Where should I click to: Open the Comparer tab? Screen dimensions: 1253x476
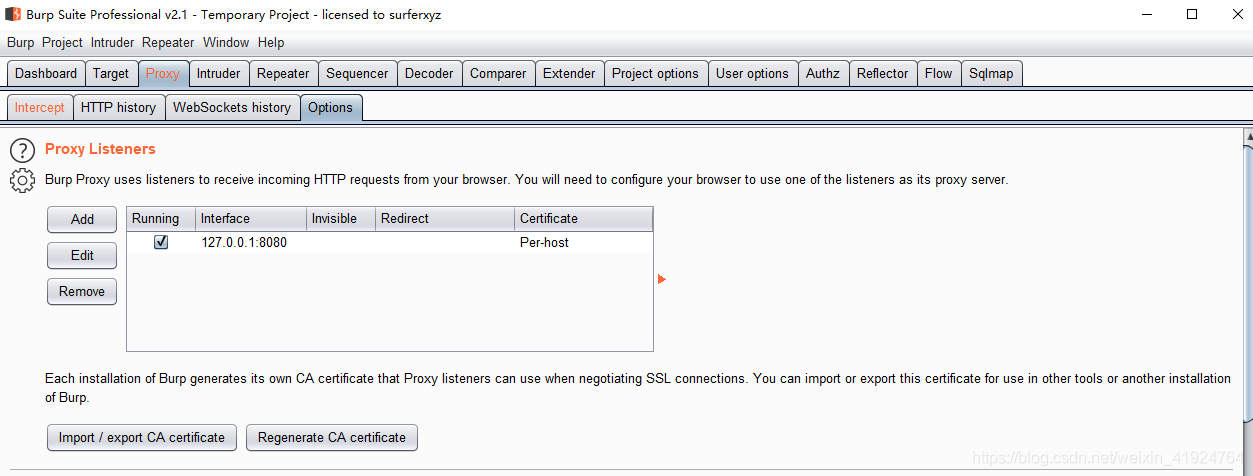click(x=498, y=73)
